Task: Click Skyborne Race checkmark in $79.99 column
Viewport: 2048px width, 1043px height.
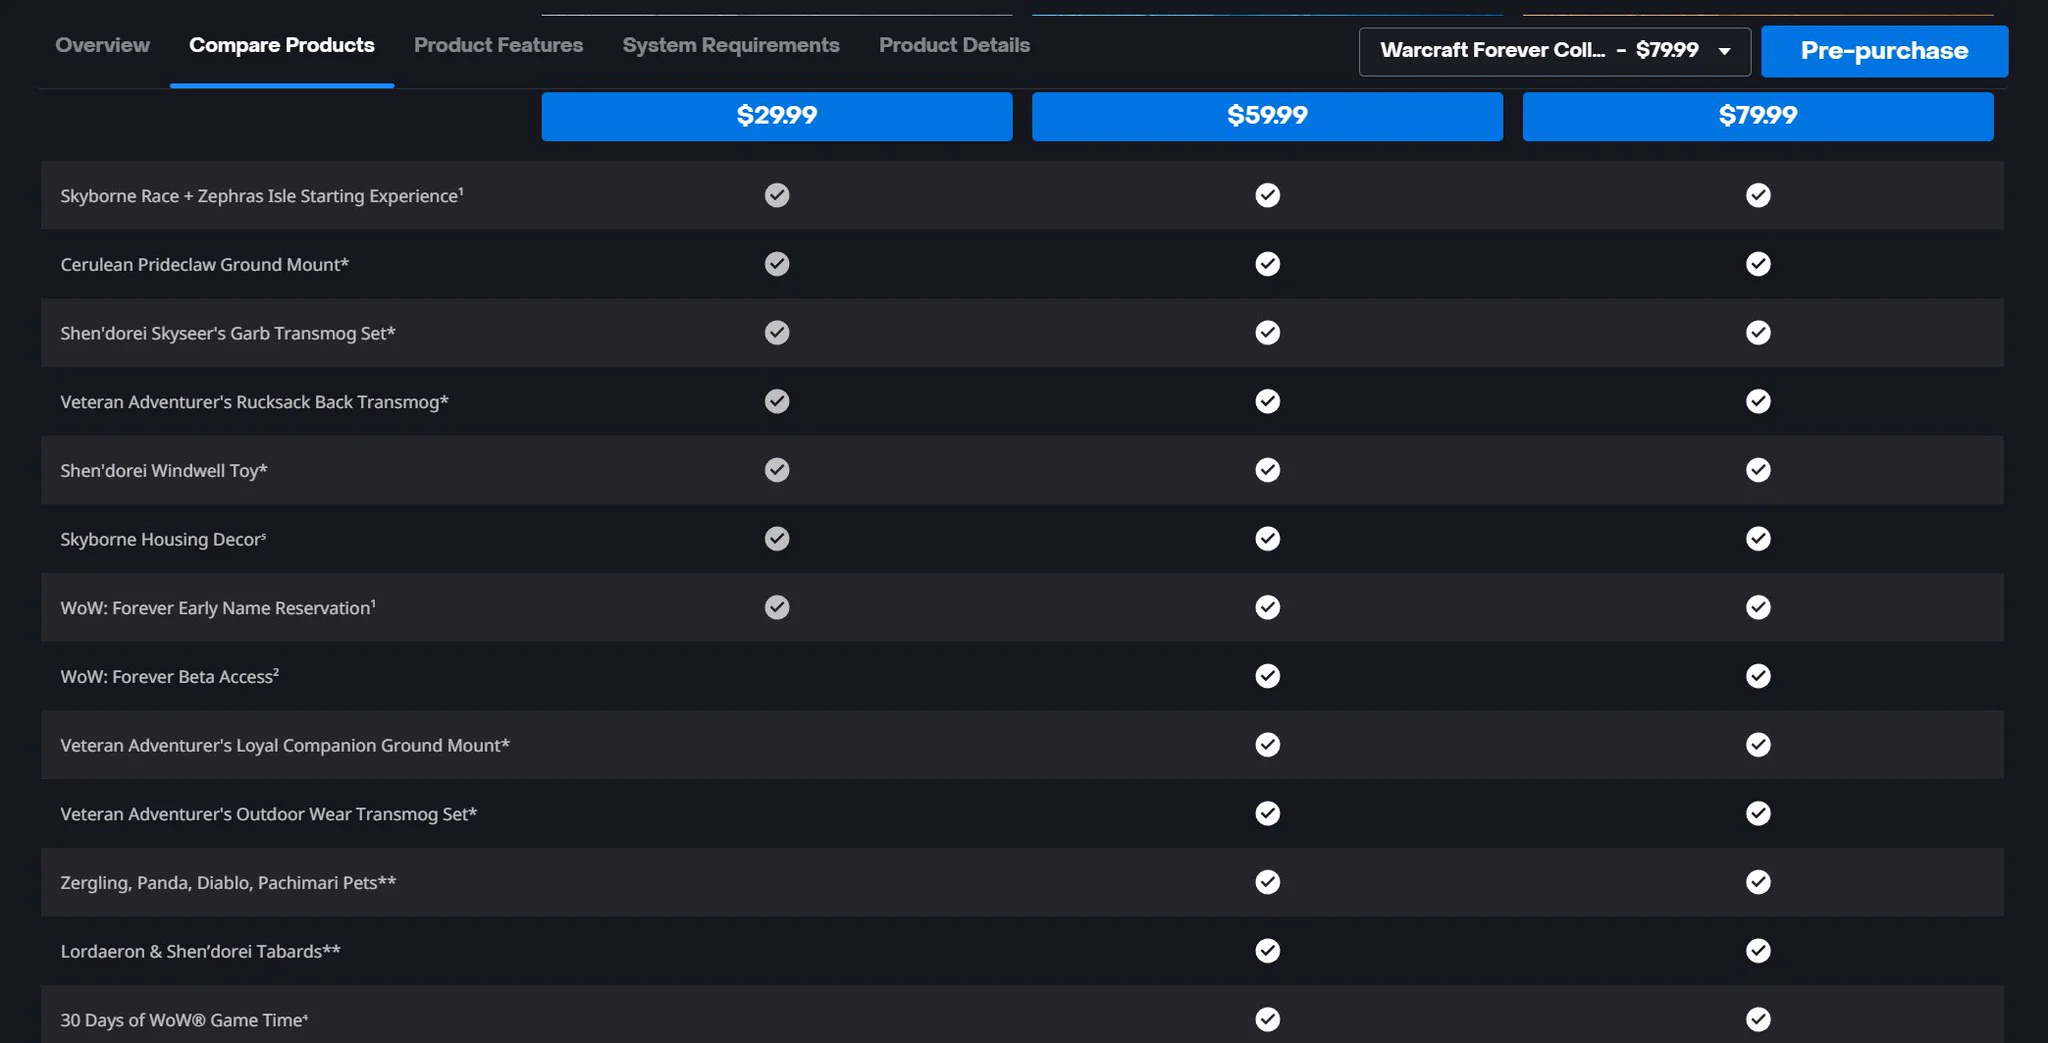Action: [1758, 195]
